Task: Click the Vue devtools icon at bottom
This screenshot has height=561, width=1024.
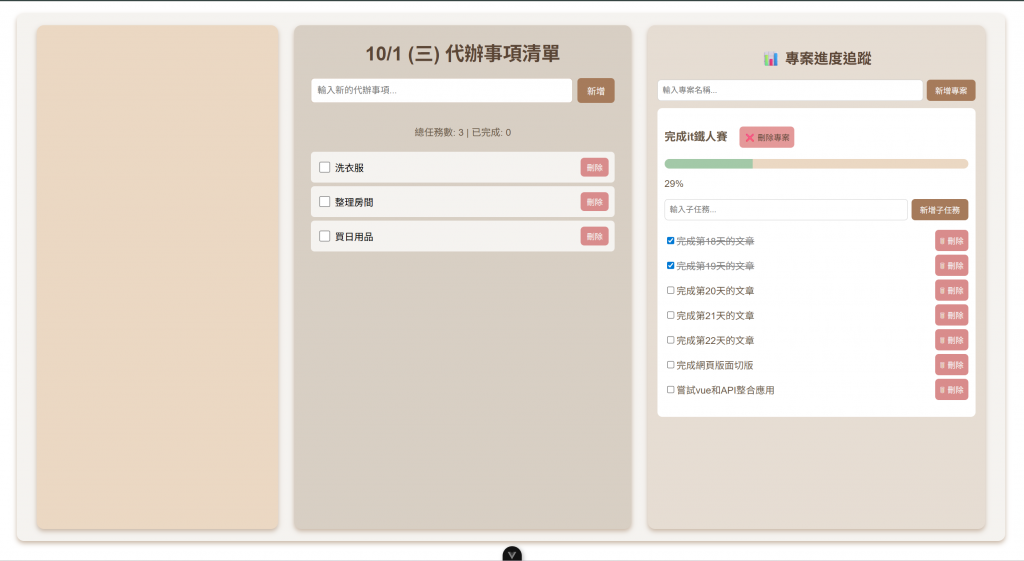Action: [512, 554]
